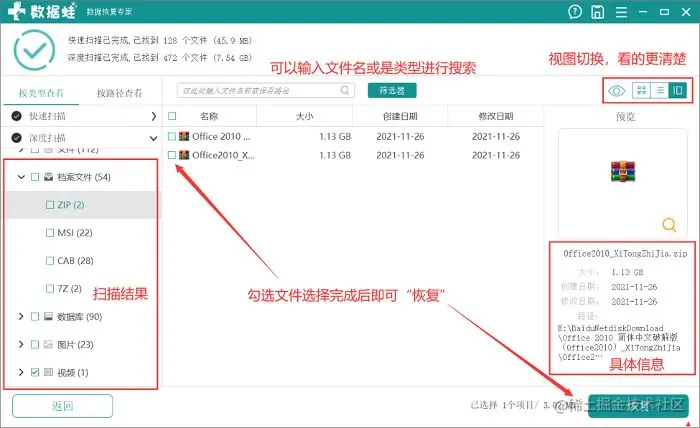This screenshot has width=700, height=428.
Task: Switch to 按路径查看 tab
Action: [x=119, y=93]
